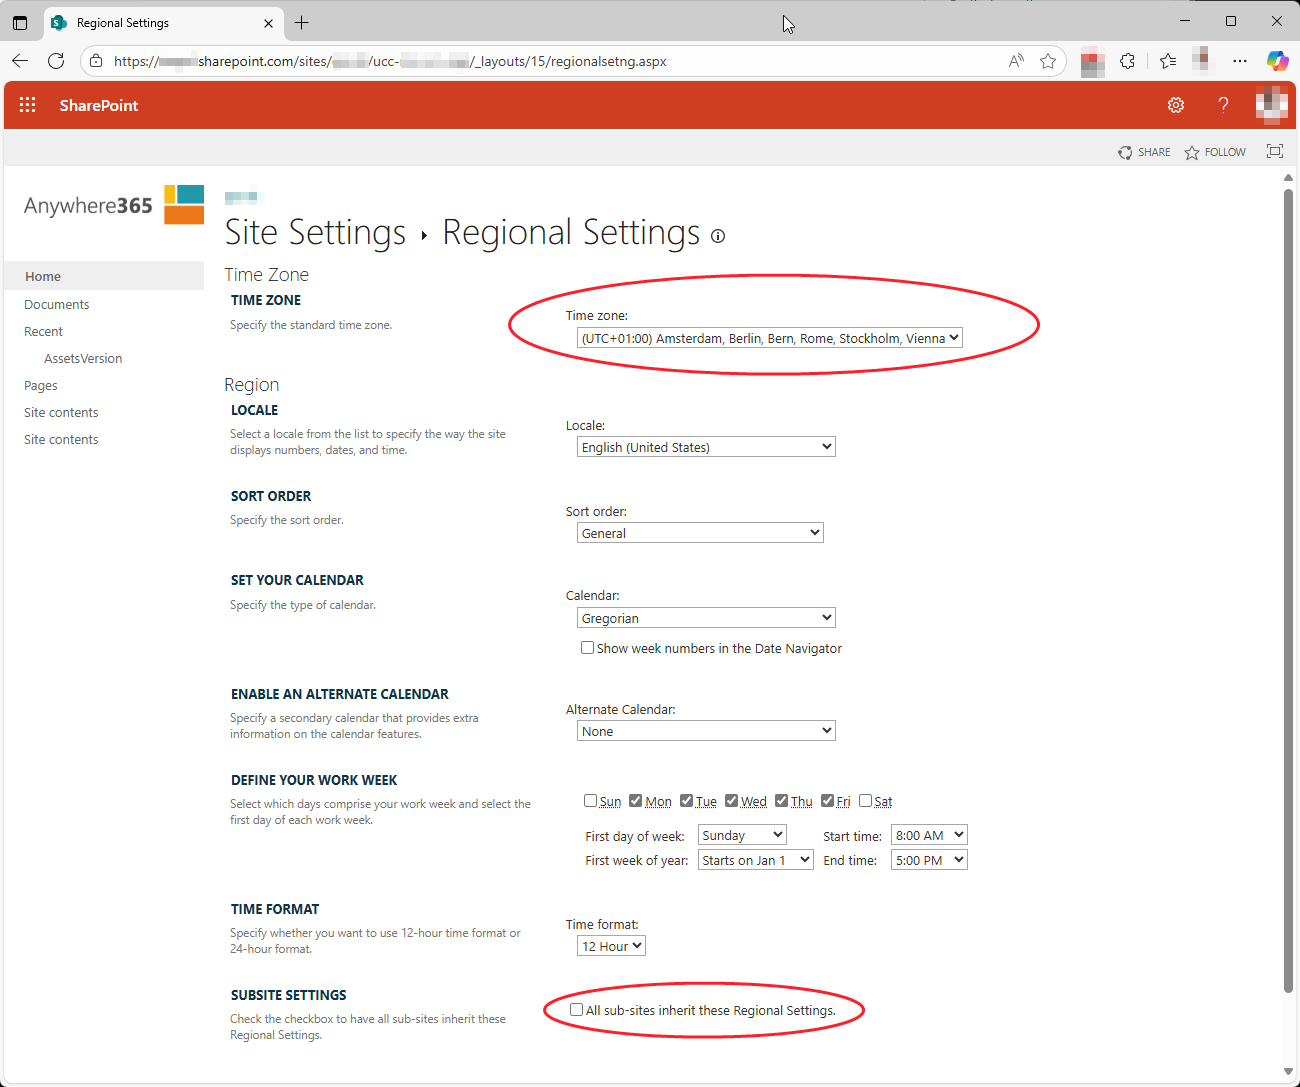The image size is (1300, 1087).
Task: Click the Regional Settings info icon
Action: [718, 236]
